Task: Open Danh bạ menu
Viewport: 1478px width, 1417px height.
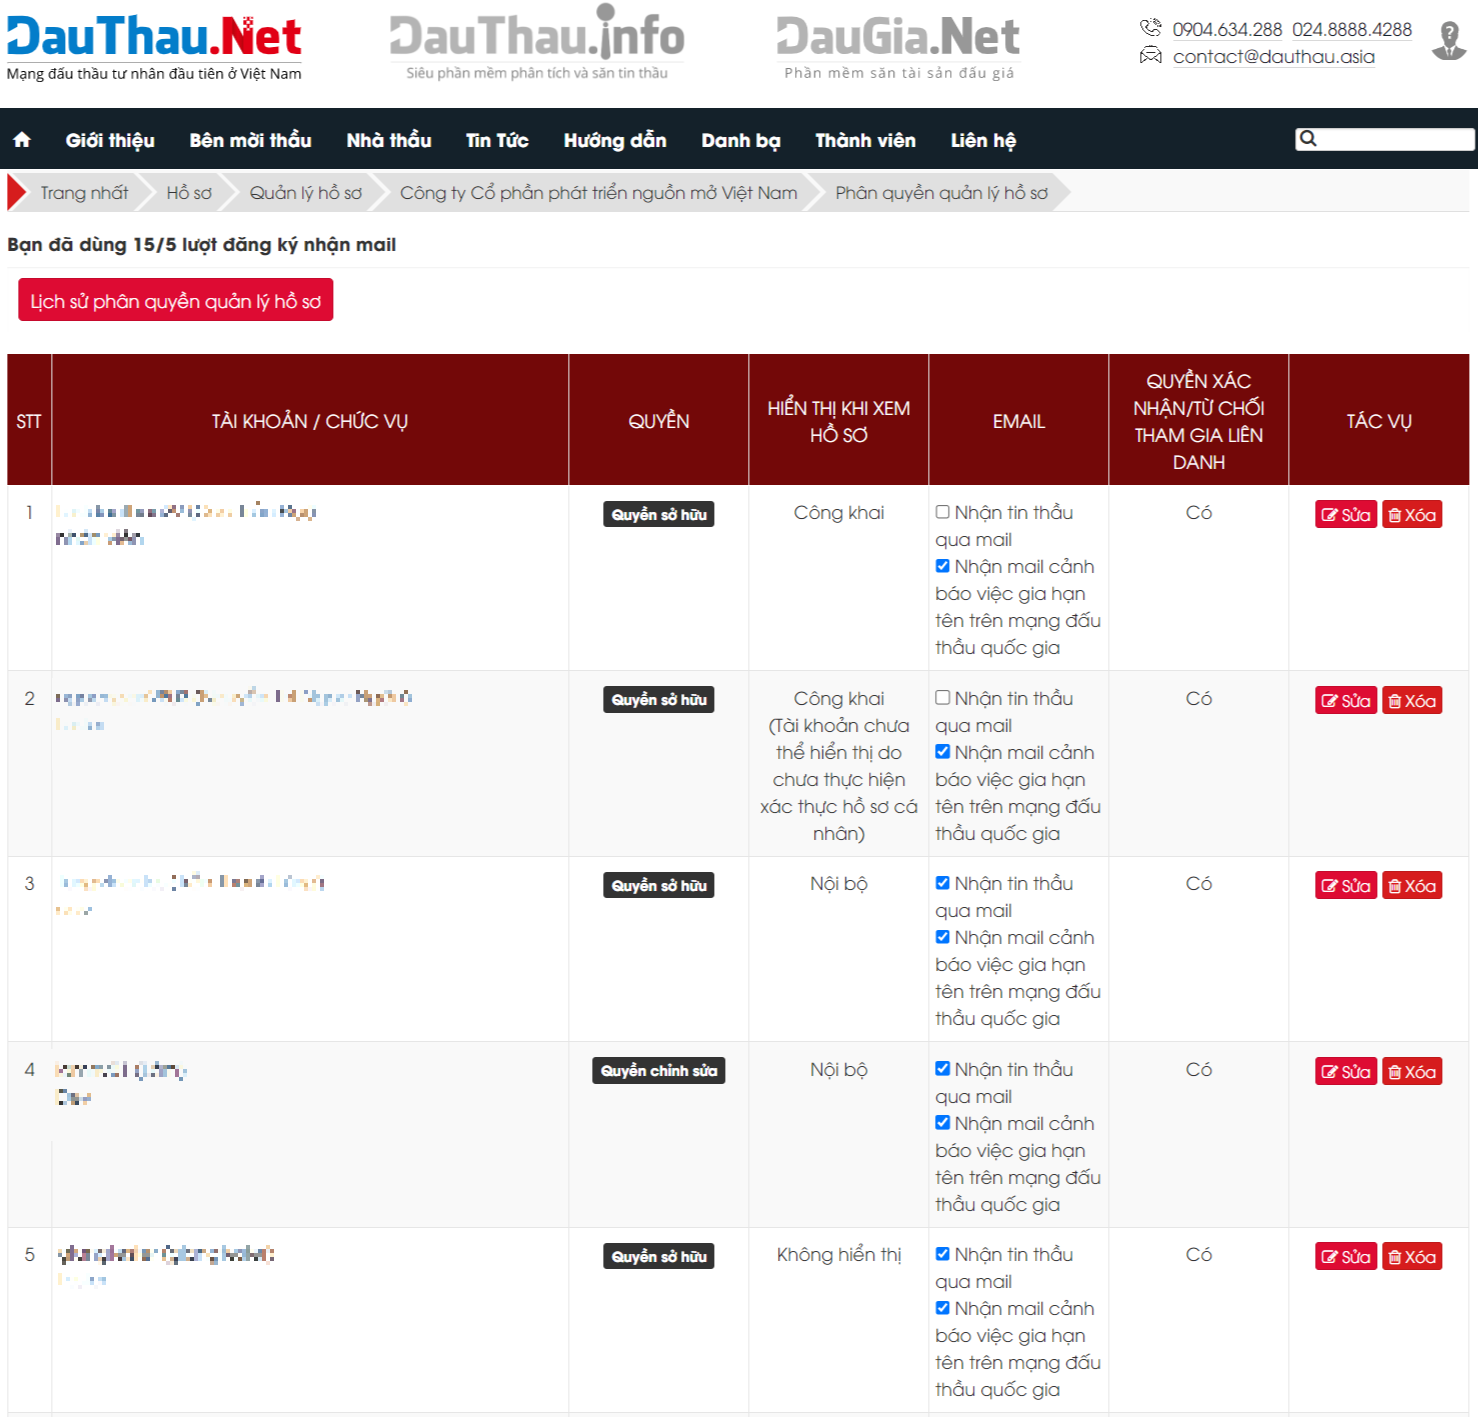Action: tap(741, 140)
